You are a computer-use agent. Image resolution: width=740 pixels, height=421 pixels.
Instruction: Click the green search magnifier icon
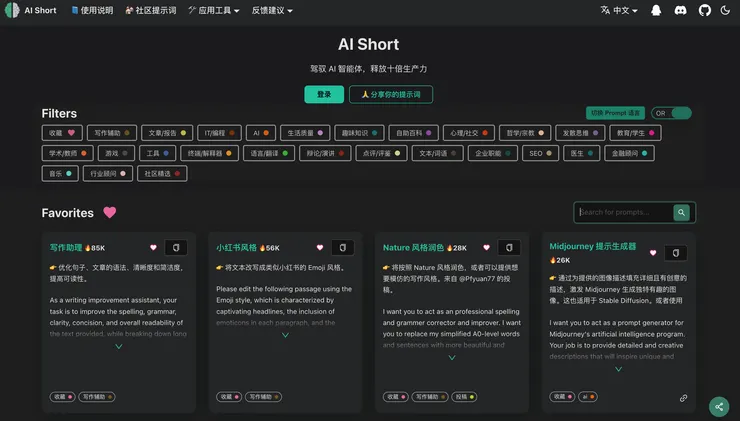681,212
